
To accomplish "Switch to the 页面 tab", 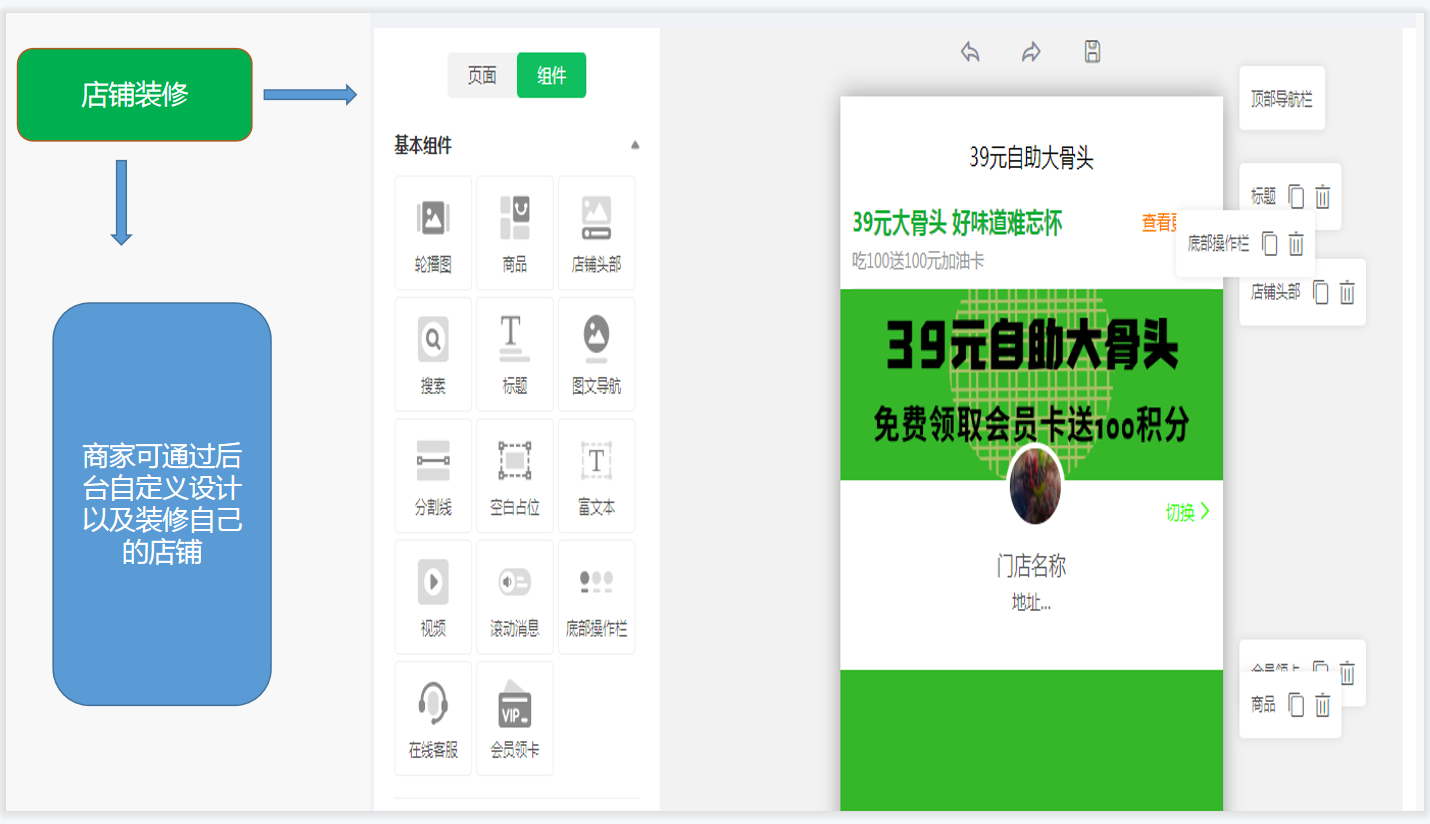I will coord(483,75).
